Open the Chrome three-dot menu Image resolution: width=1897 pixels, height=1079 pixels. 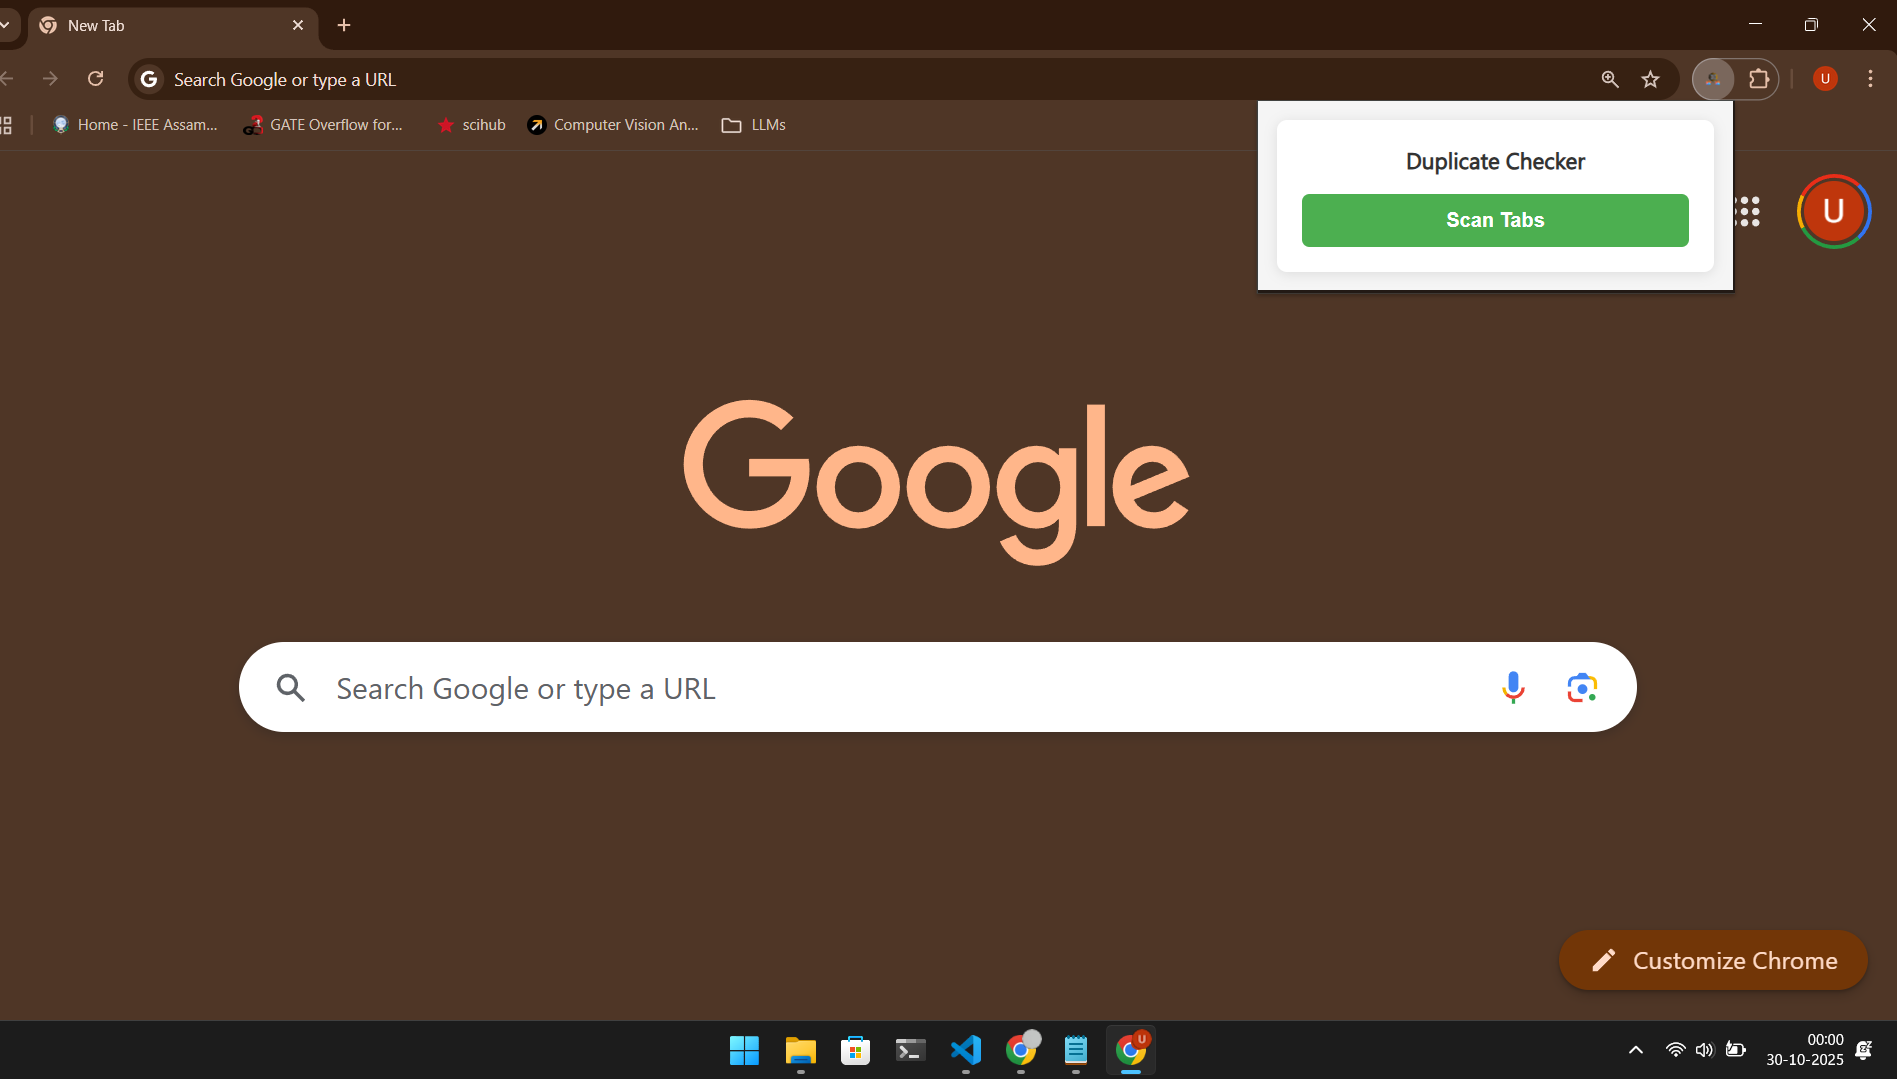(1870, 79)
